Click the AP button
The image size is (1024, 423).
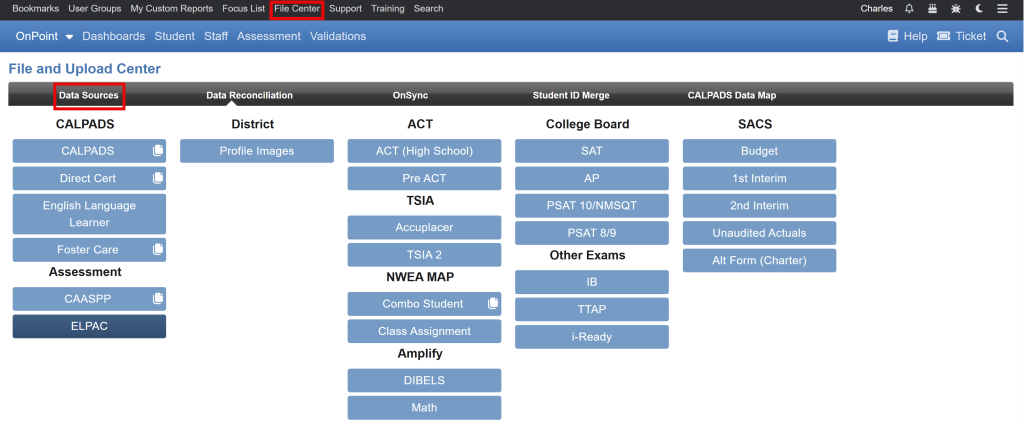click(x=592, y=178)
